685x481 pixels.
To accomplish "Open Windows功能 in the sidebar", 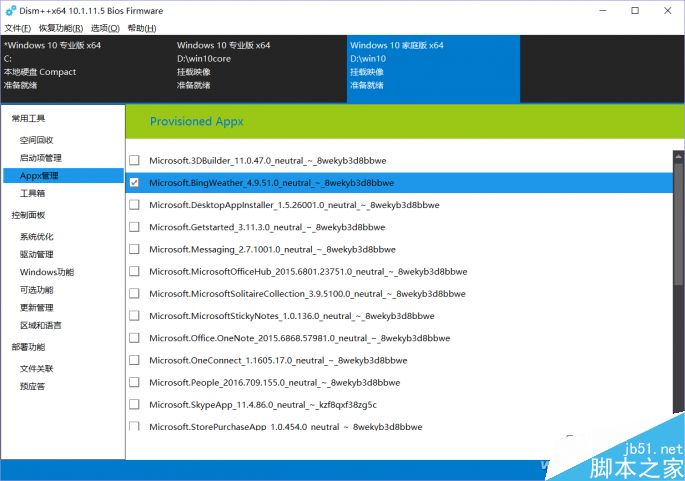I will 47,272.
